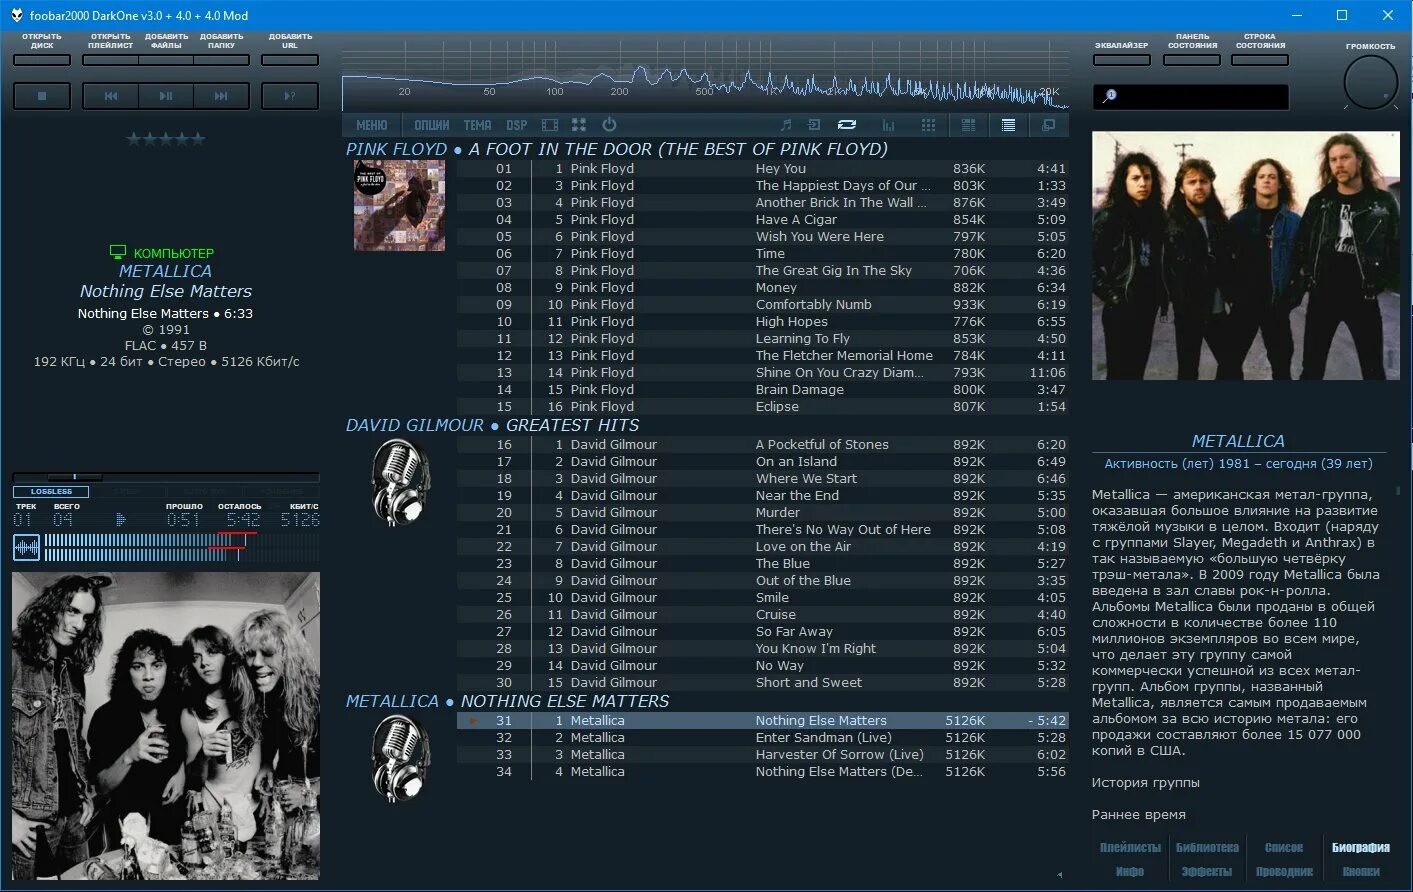Adjust the Громкость volume knob
Image resolution: width=1413 pixels, height=892 pixels.
pyautogui.click(x=1370, y=82)
